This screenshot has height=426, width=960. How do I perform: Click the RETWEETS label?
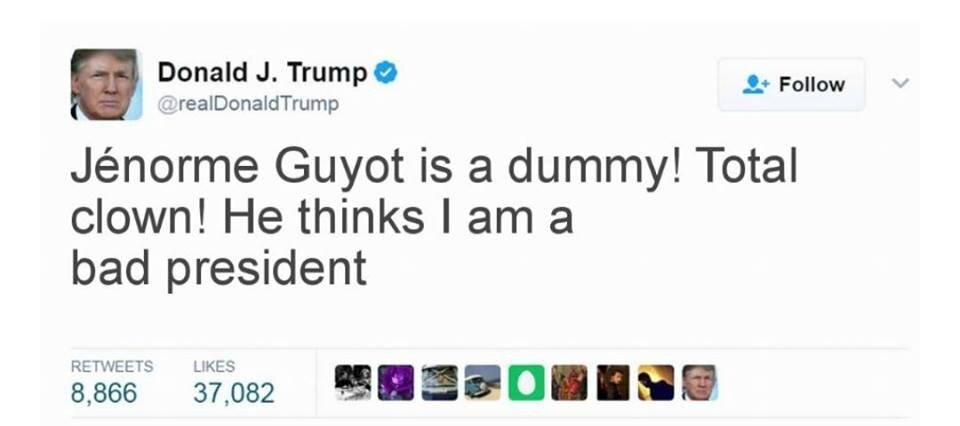pyautogui.click(x=112, y=366)
